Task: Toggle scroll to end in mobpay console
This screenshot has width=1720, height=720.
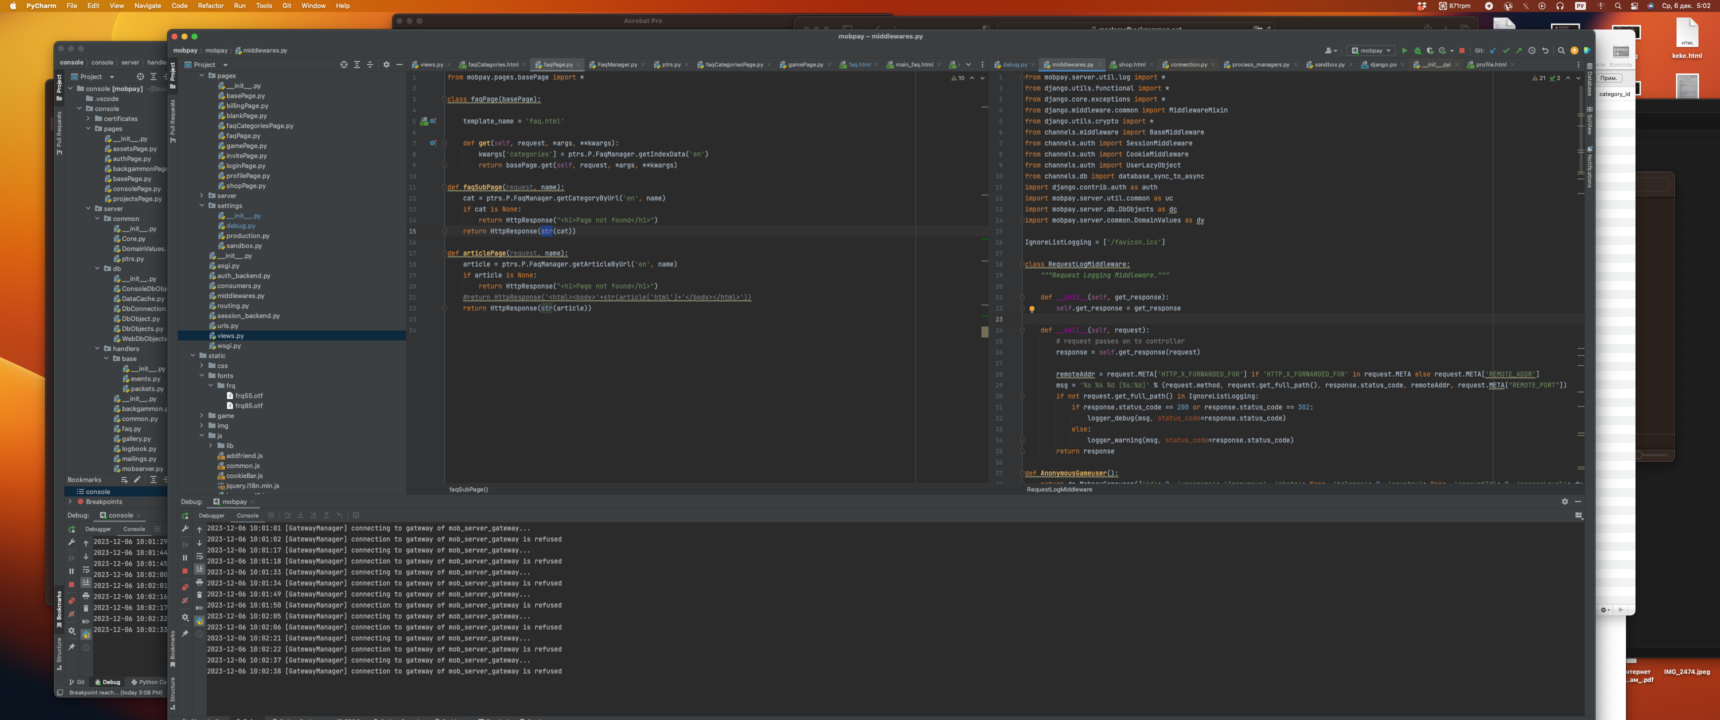Action: [x=199, y=569]
